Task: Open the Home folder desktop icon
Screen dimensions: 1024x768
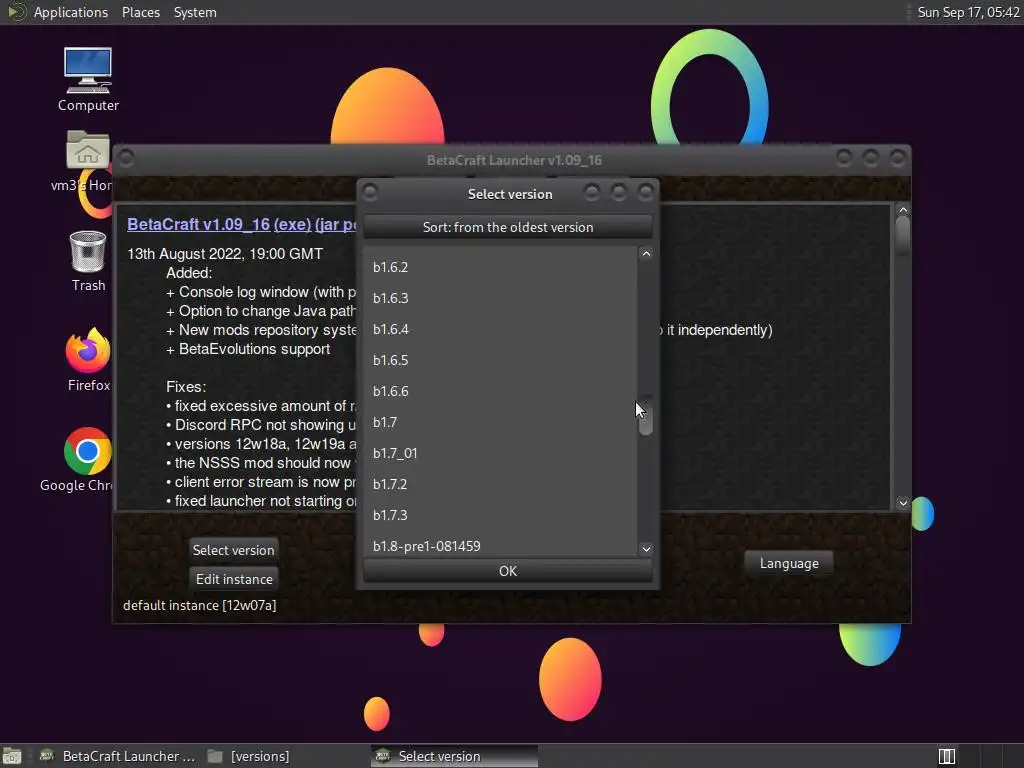Action: (x=88, y=161)
